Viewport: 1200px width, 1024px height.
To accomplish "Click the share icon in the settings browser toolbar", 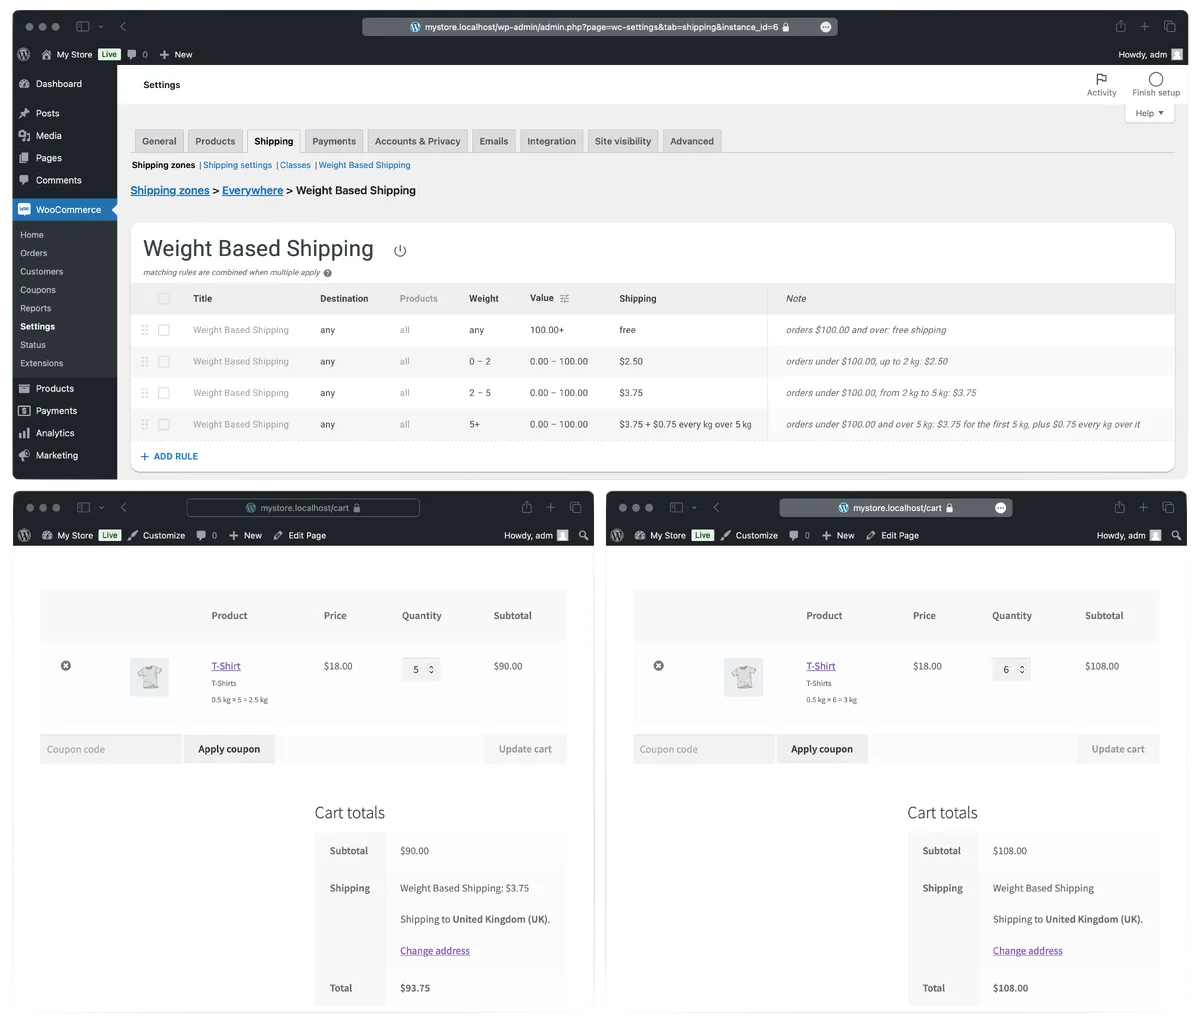I will 1121,27.
